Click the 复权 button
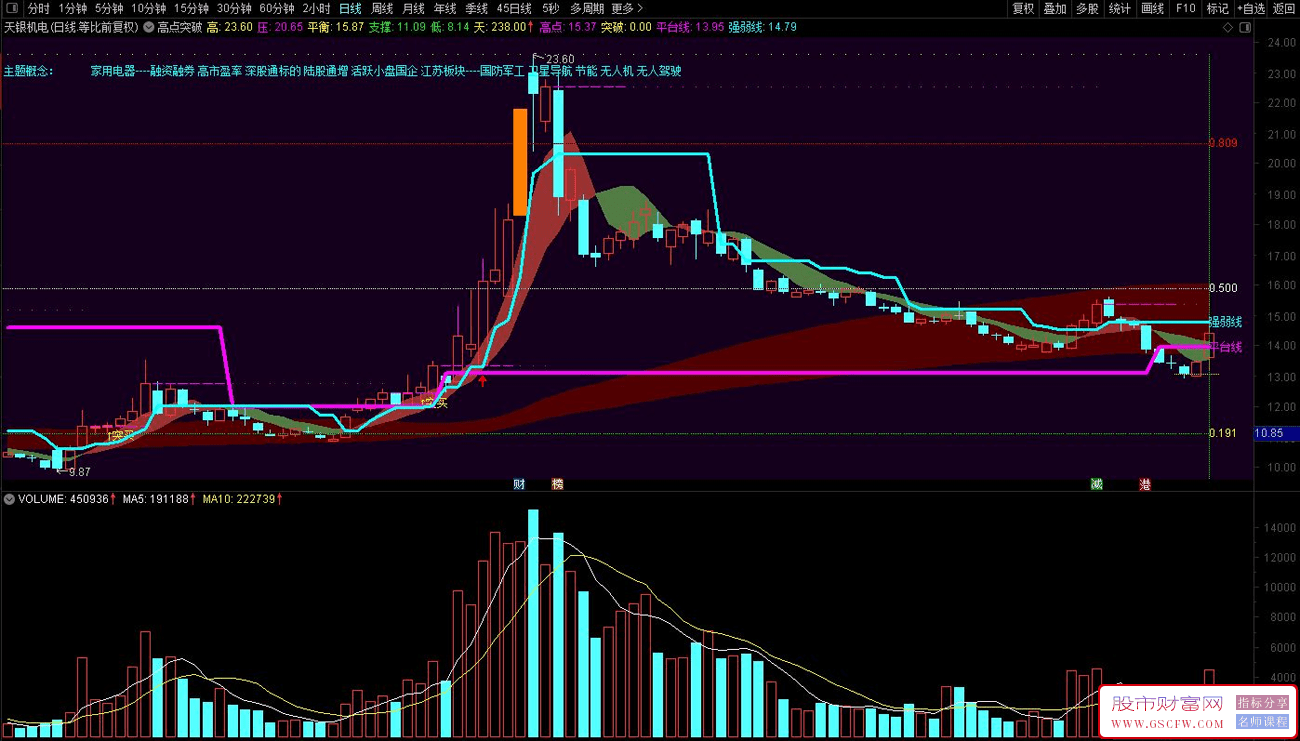The width and height of the screenshot is (1300, 741). tap(1023, 8)
